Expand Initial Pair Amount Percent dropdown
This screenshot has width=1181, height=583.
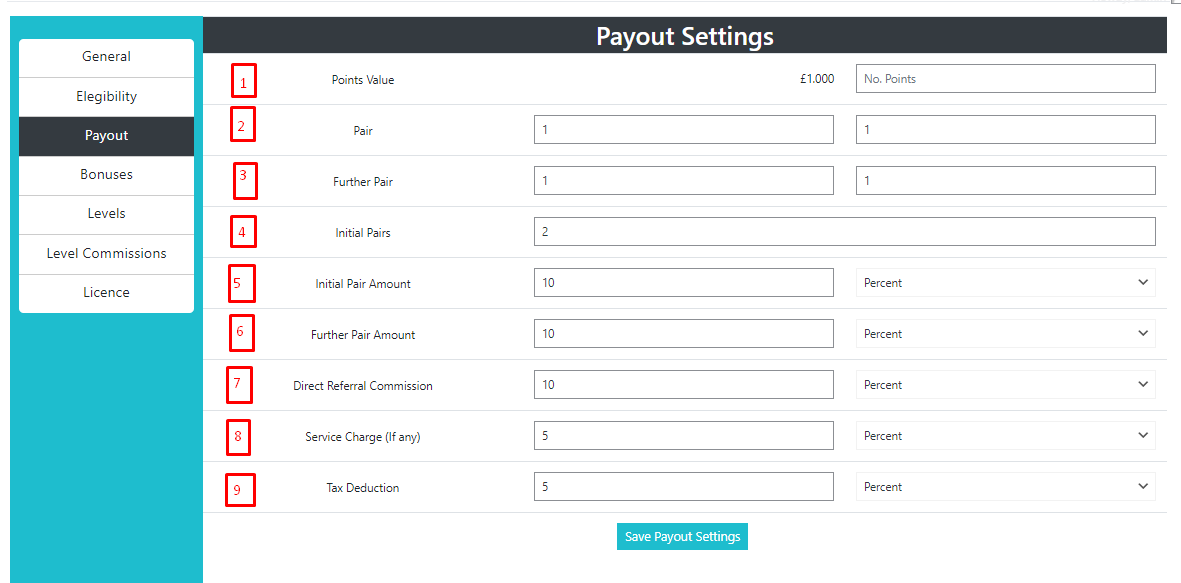pos(1005,283)
